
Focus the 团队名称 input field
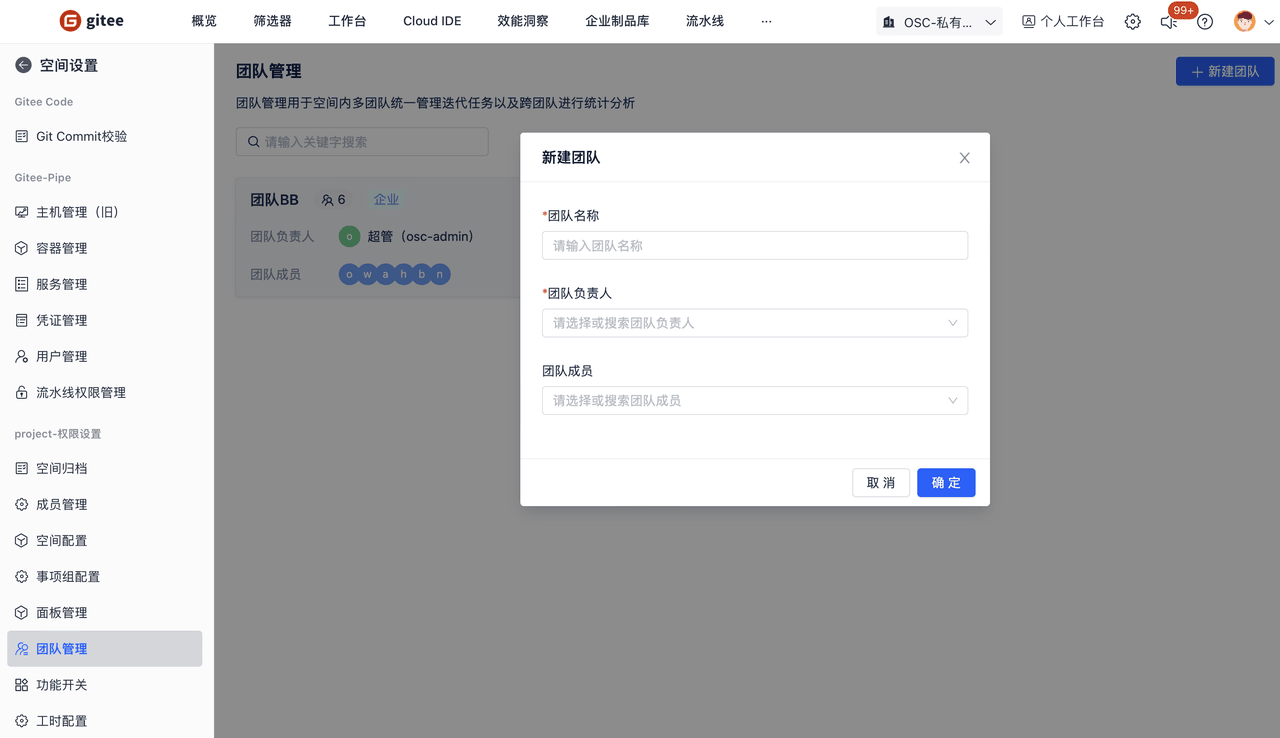pos(754,246)
